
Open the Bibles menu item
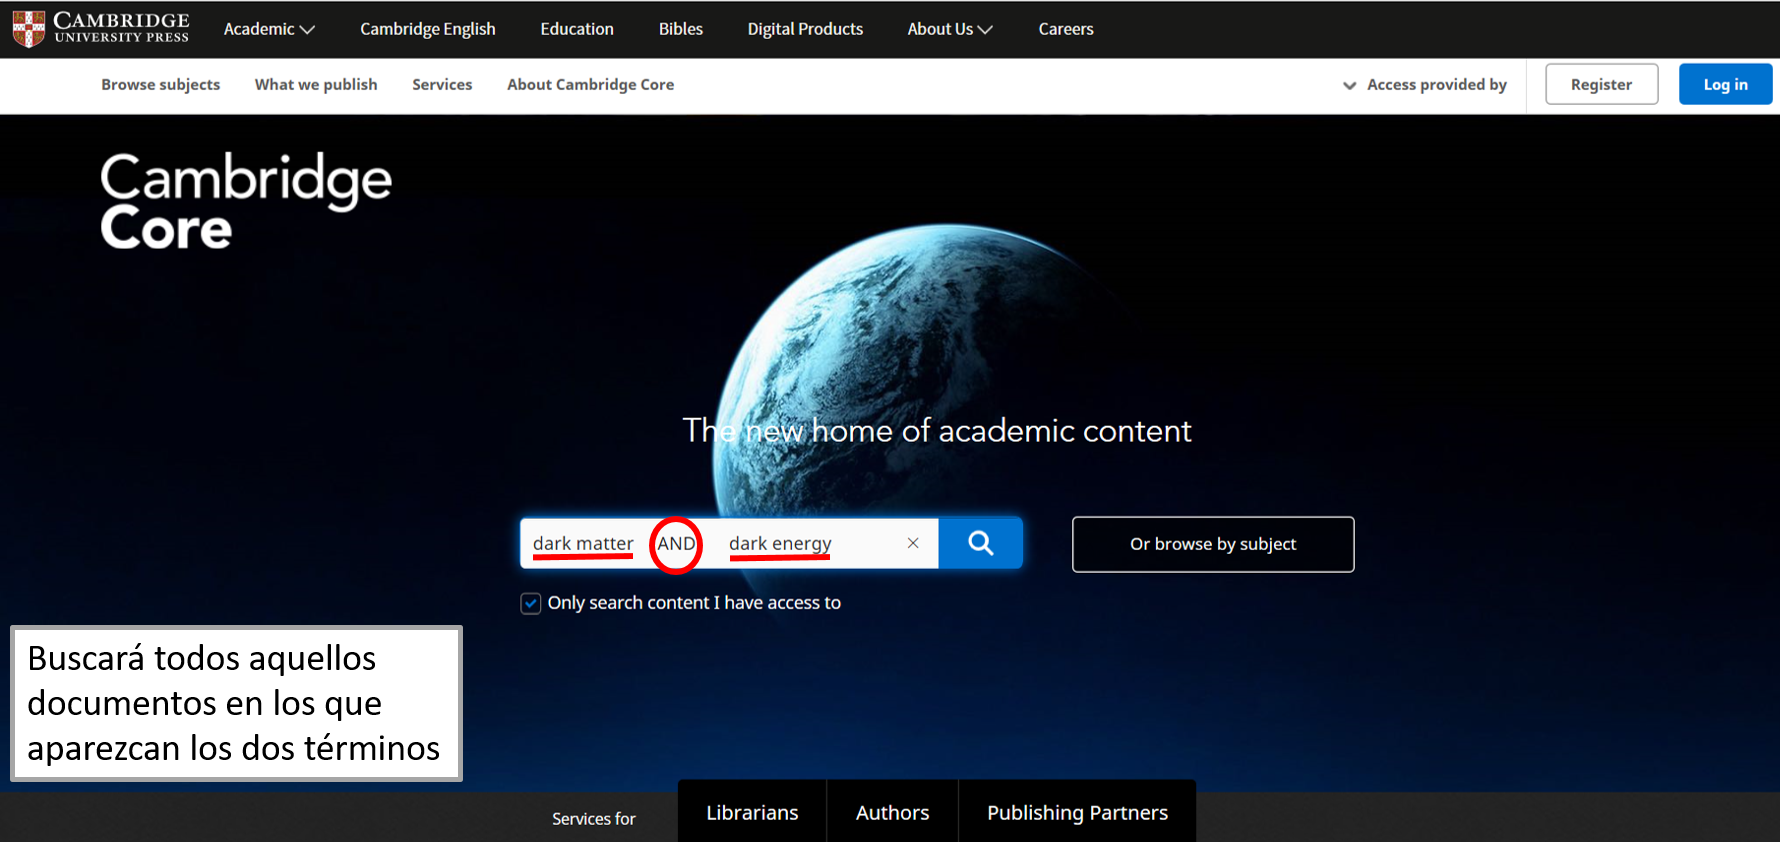(x=681, y=29)
